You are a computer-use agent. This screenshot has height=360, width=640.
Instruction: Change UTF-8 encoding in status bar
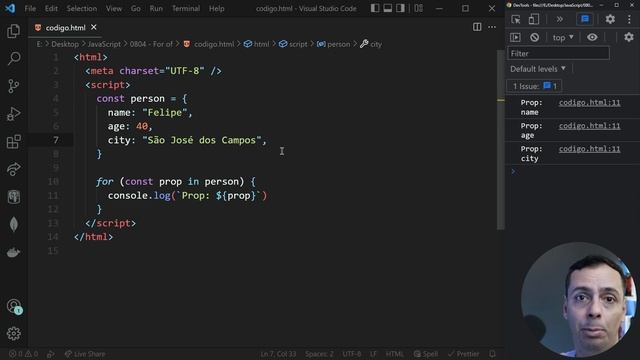pyautogui.click(x=352, y=354)
